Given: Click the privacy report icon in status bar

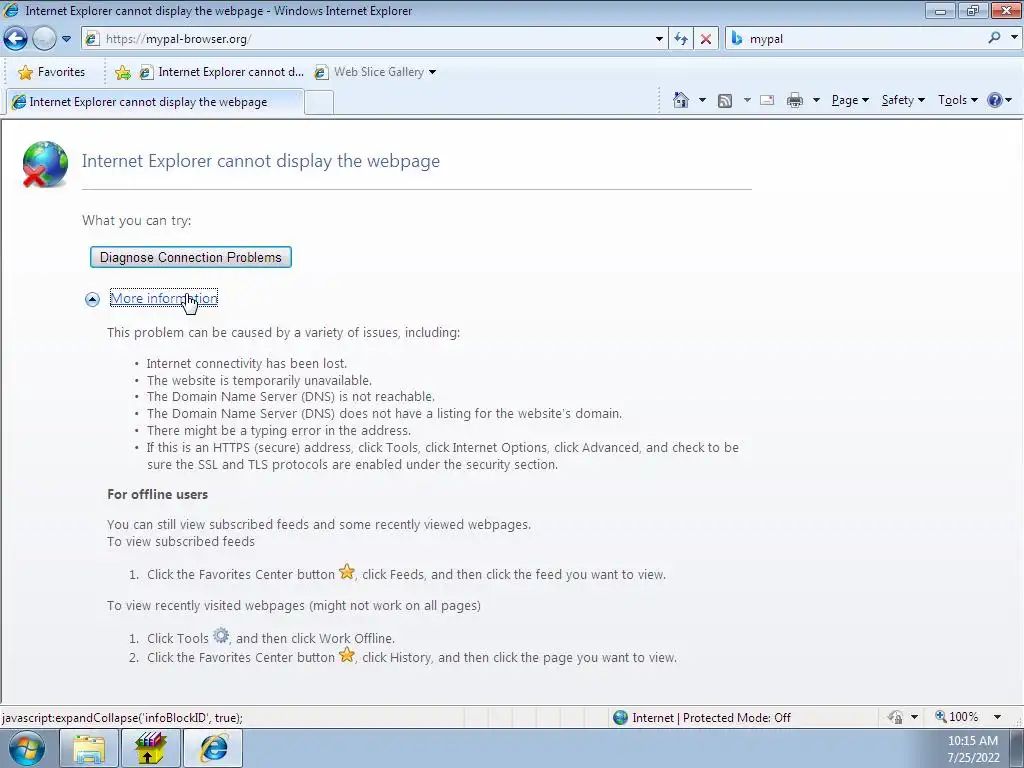Looking at the screenshot, I should click(x=895, y=717).
